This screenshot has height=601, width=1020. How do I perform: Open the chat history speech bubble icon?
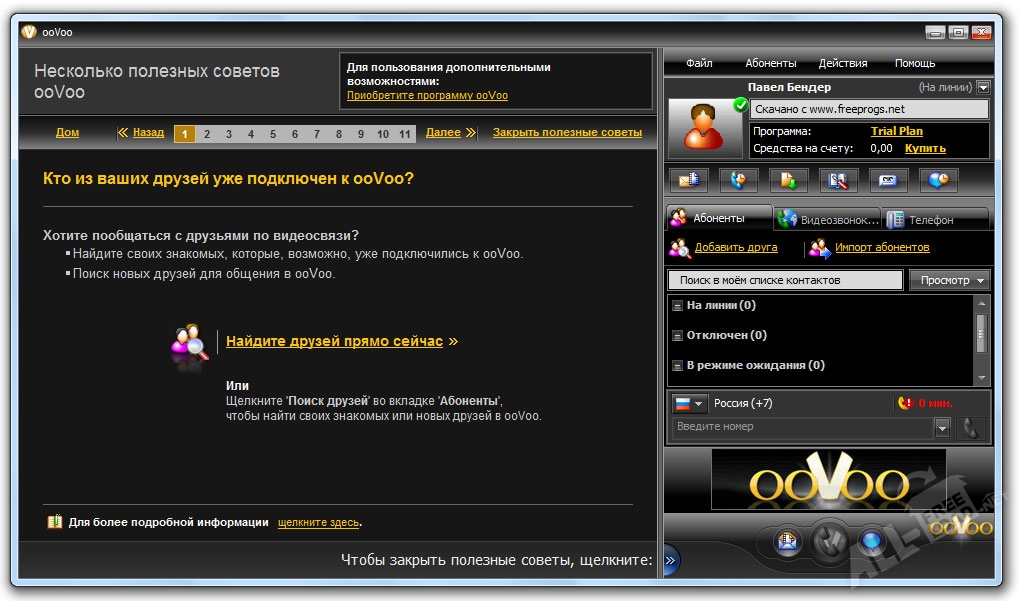pos(938,180)
